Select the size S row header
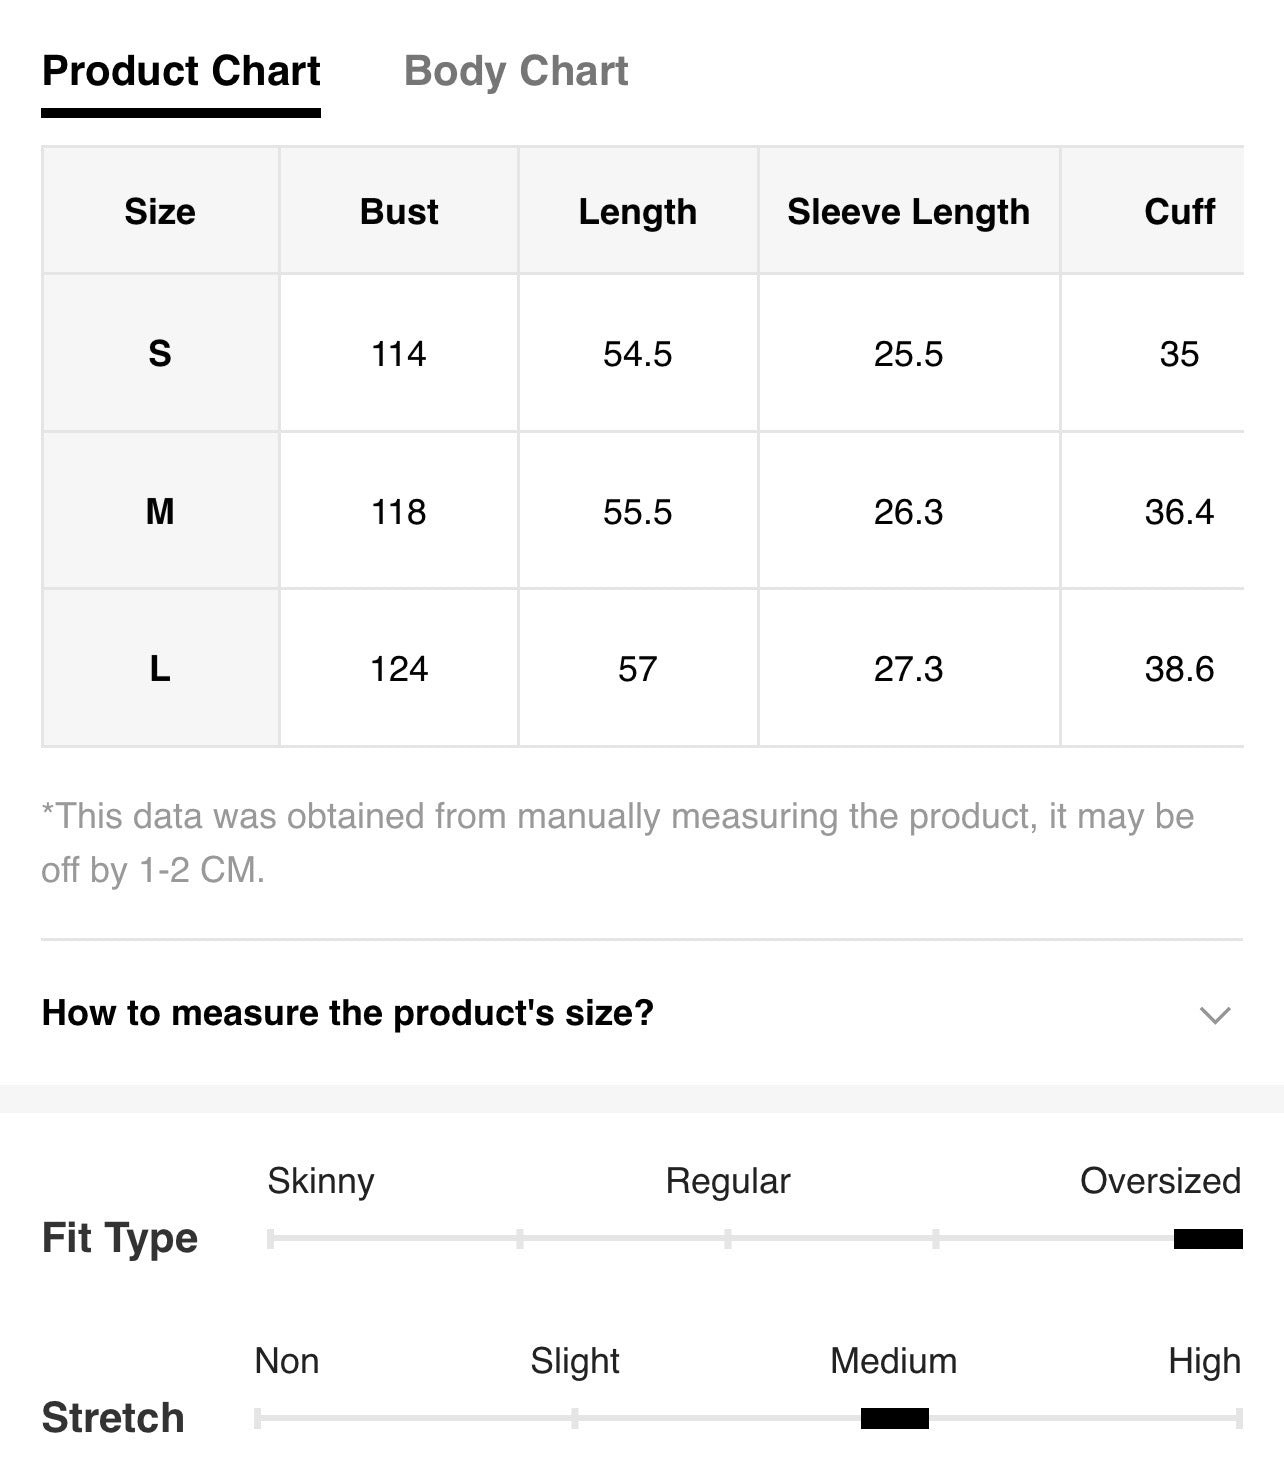This screenshot has height=1459, width=1284. pos(160,353)
